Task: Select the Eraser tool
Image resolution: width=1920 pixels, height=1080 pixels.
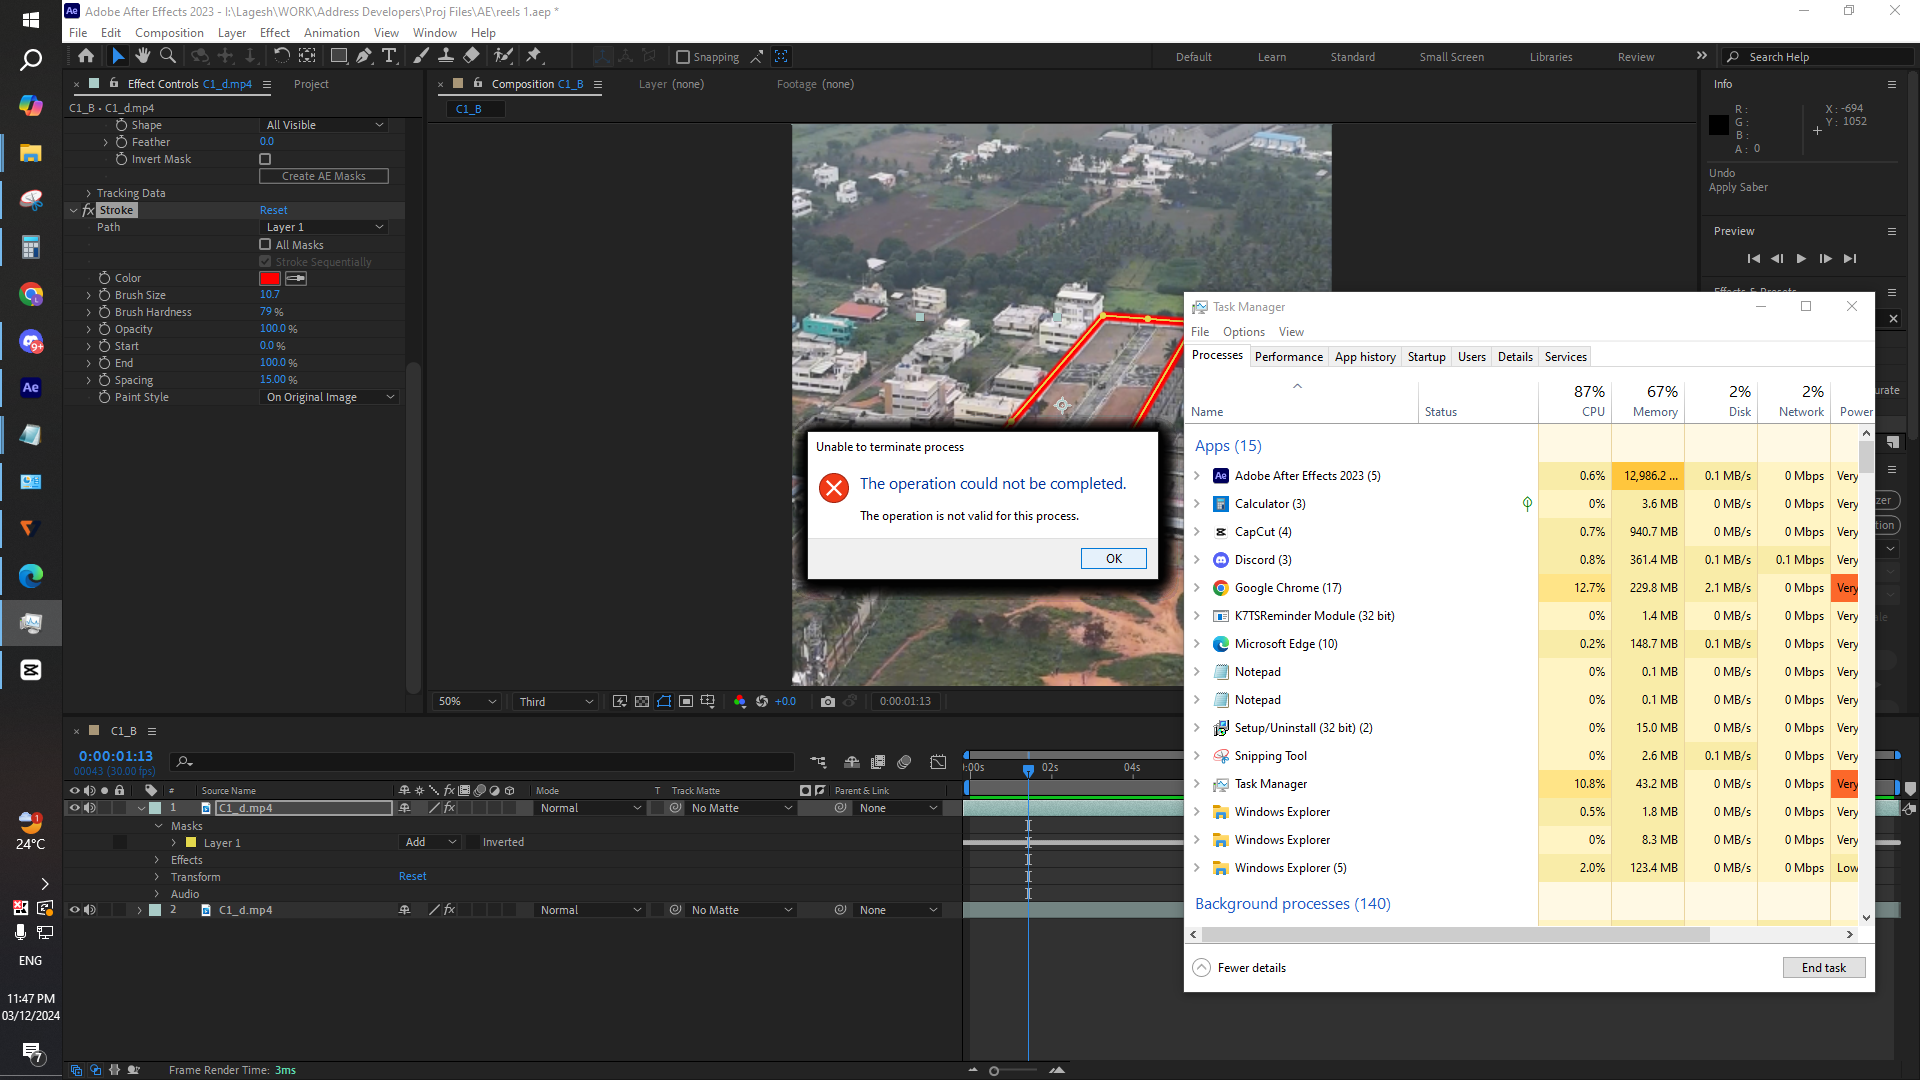Action: point(472,56)
